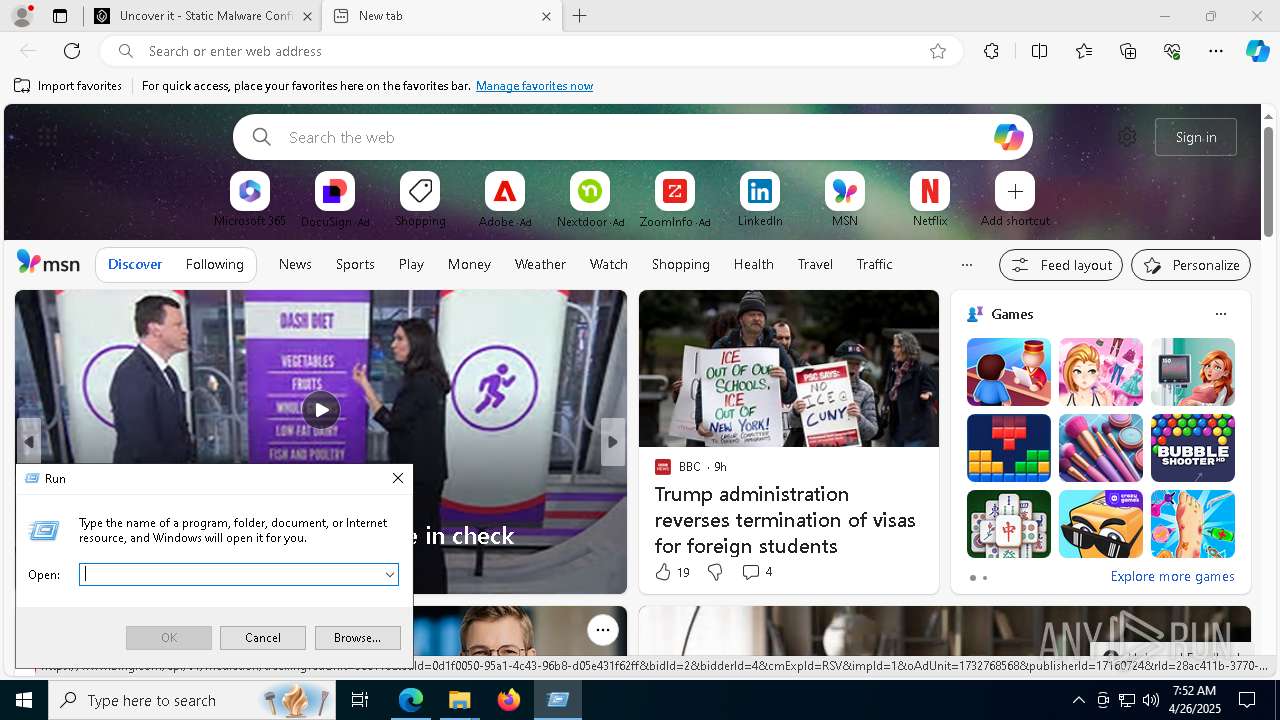Image resolution: width=1280 pixels, height=720 pixels.
Task: Like the Trump administration visas article
Action: click(x=663, y=572)
